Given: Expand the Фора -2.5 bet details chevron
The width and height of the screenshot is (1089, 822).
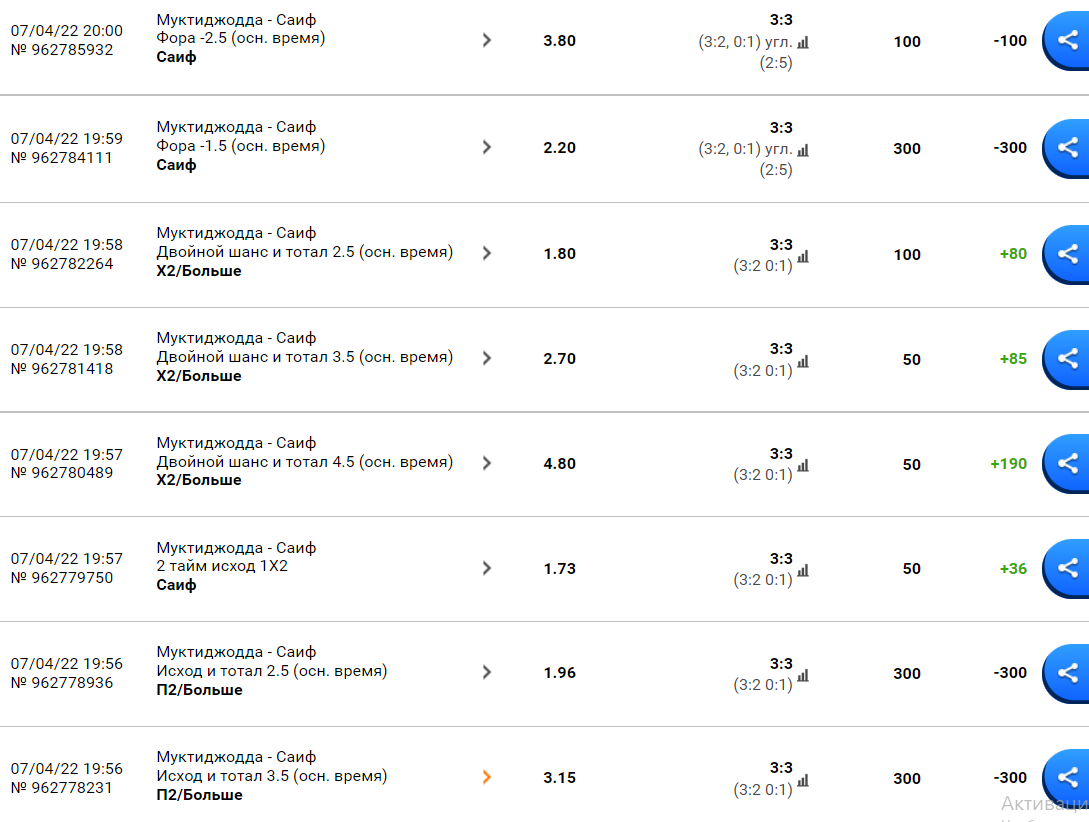Looking at the screenshot, I should (487, 40).
